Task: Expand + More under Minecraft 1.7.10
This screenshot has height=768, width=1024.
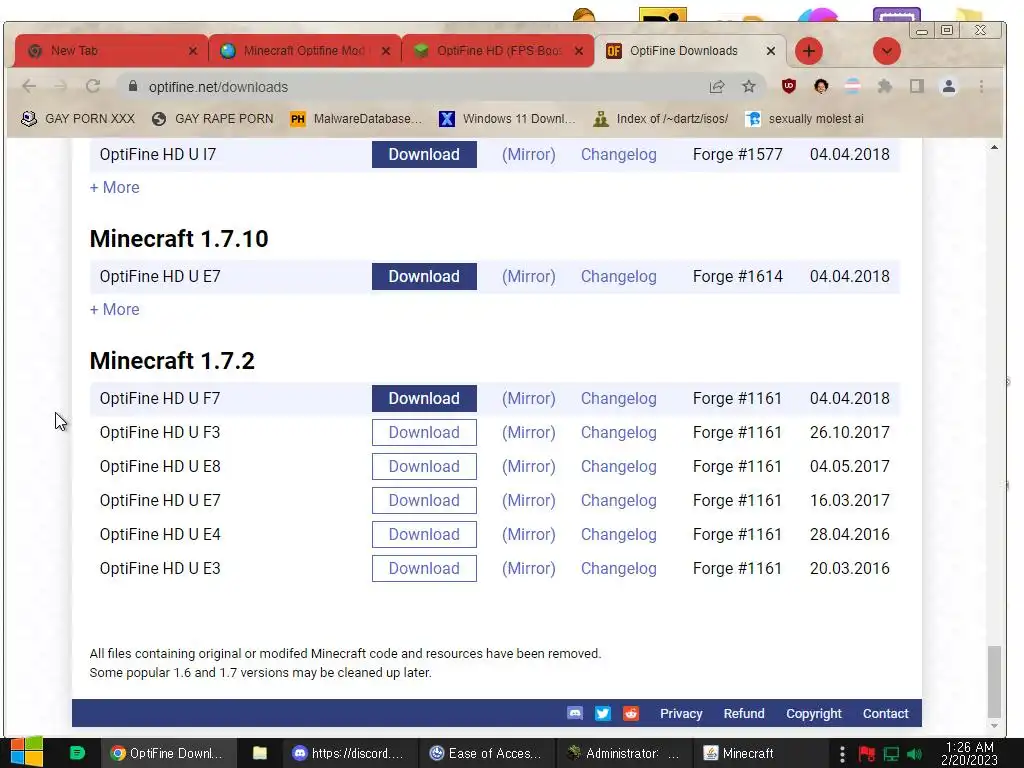Action: pos(114,310)
